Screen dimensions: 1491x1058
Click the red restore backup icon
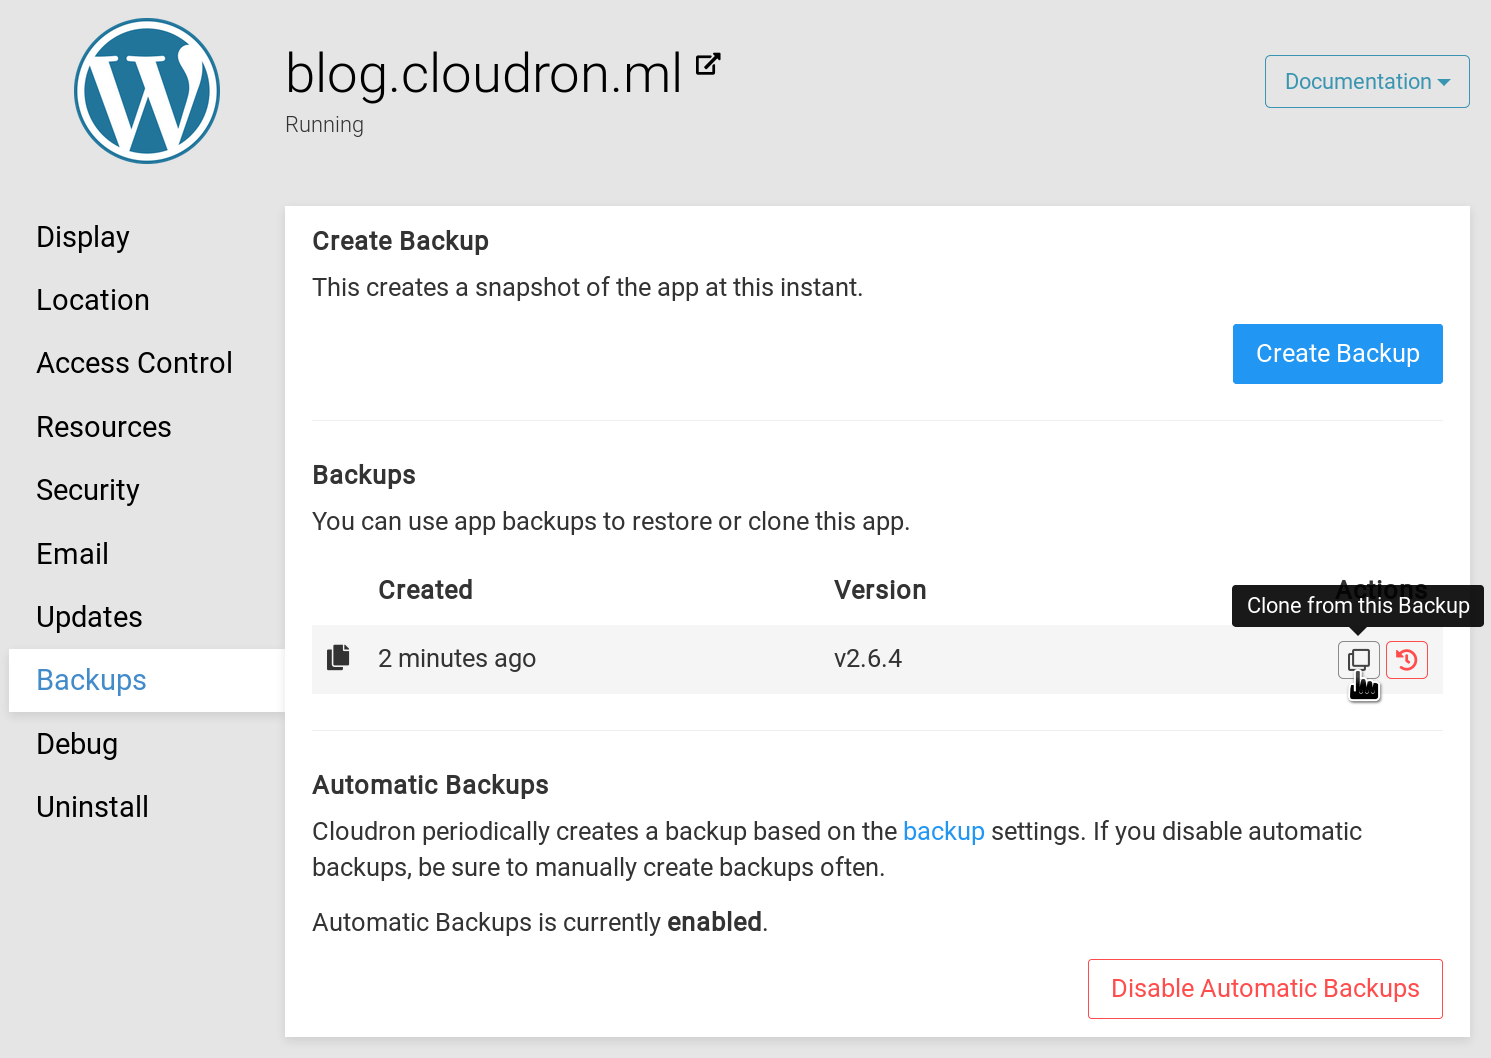[x=1406, y=660]
